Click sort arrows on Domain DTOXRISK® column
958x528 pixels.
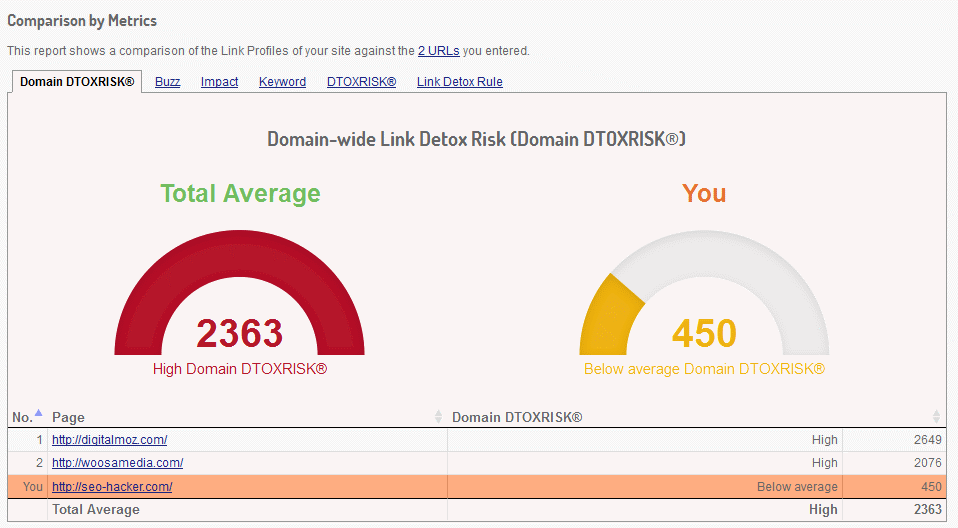(936, 417)
